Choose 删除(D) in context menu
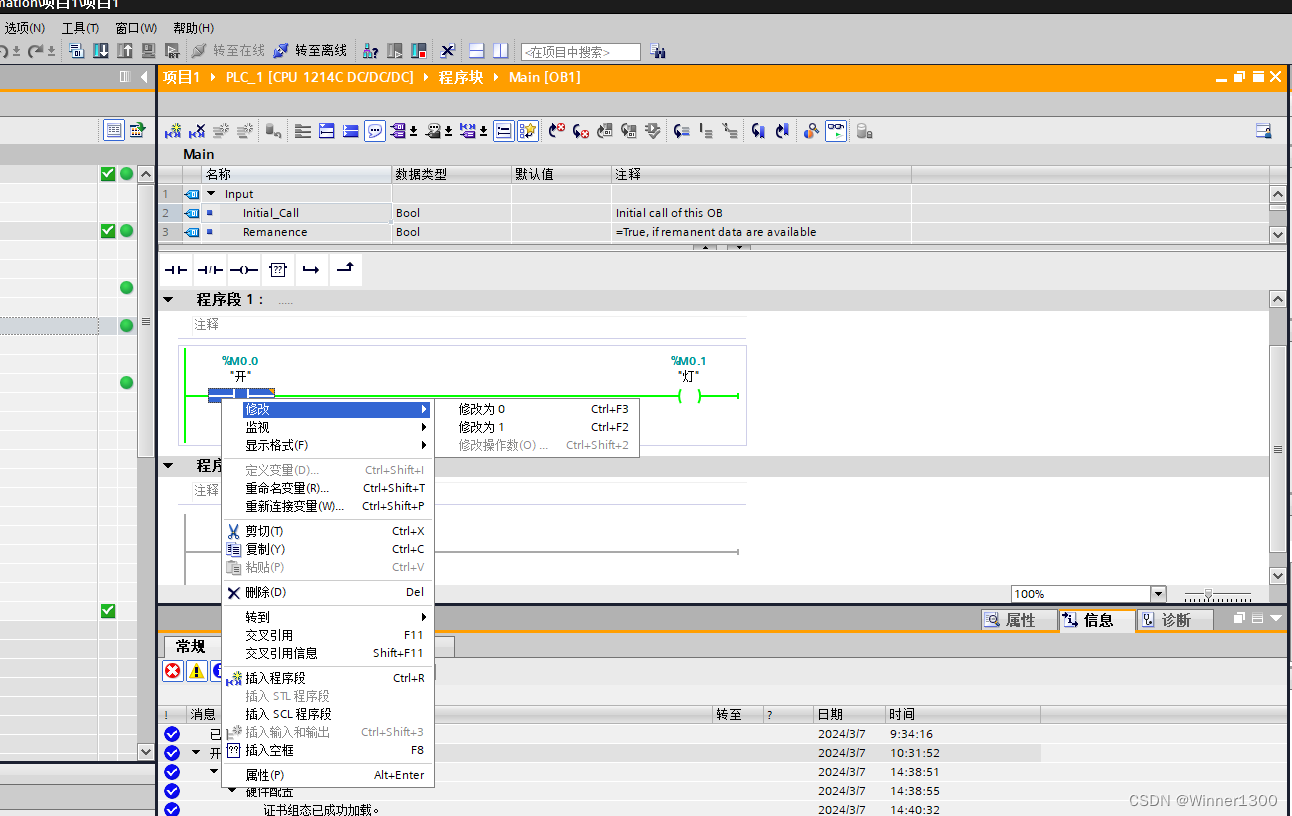 click(328, 592)
